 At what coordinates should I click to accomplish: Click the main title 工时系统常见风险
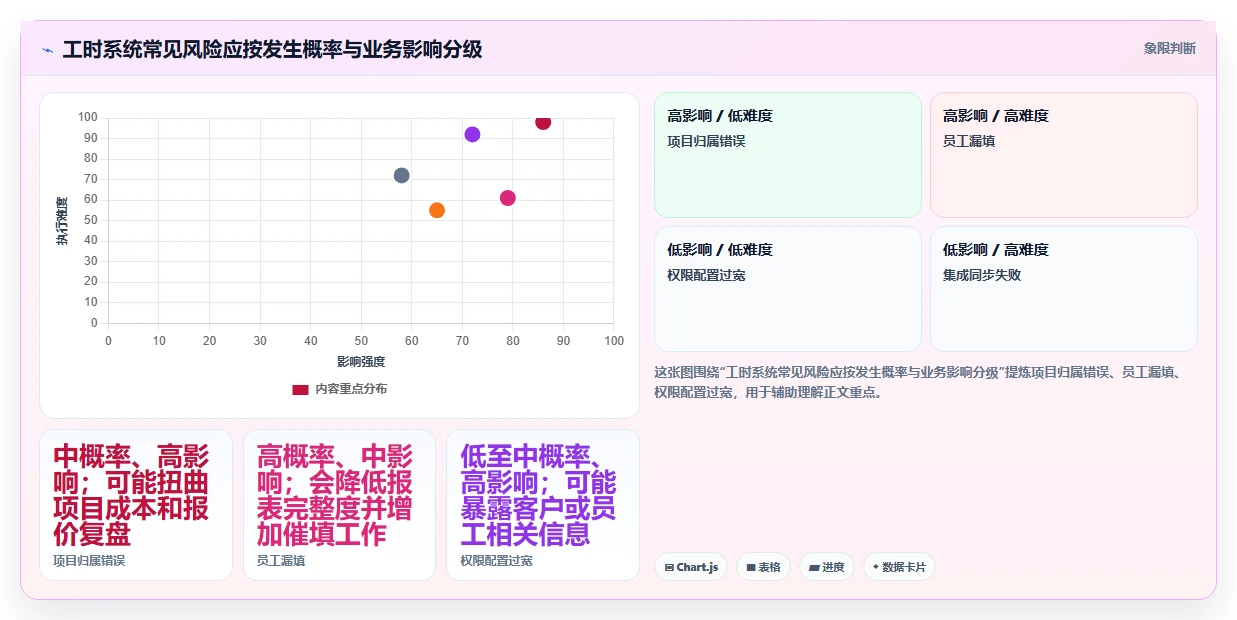tap(272, 49)
